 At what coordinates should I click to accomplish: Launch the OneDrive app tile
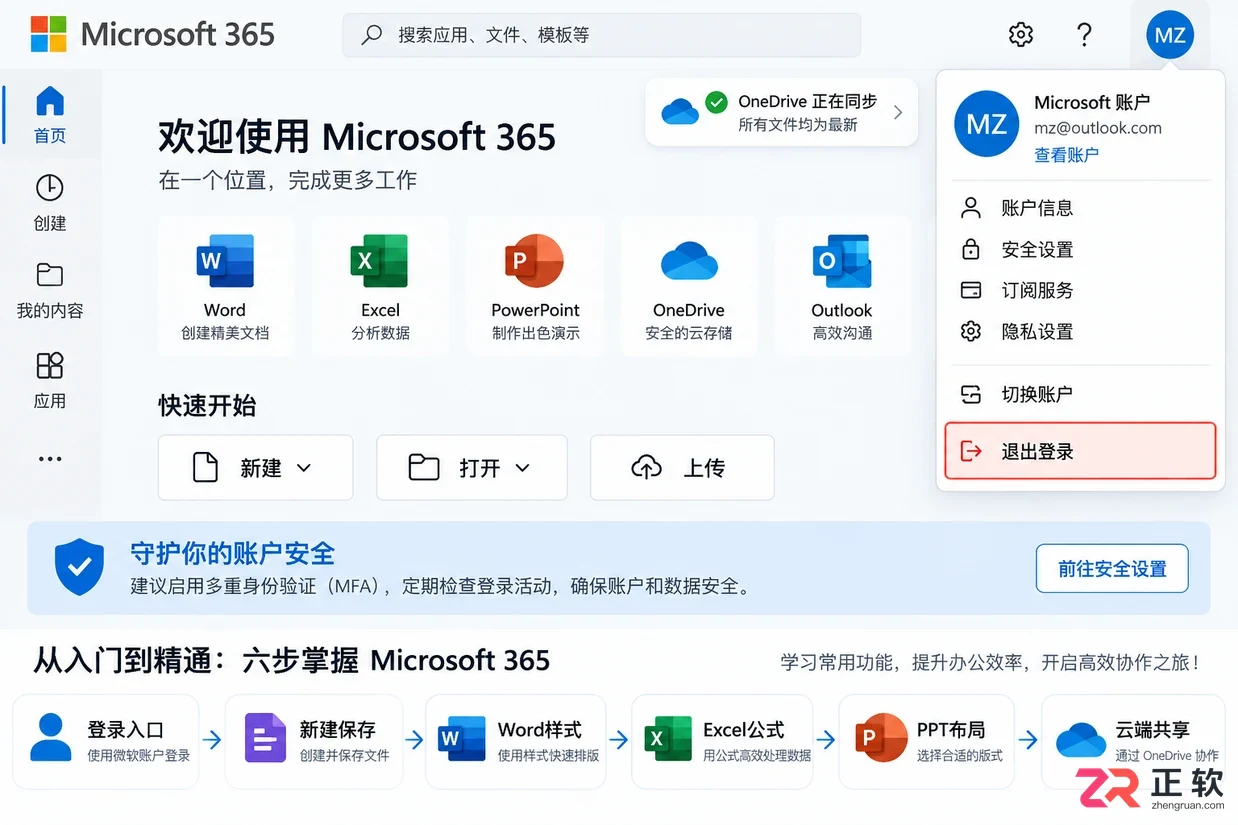click(x=689, y=286)
